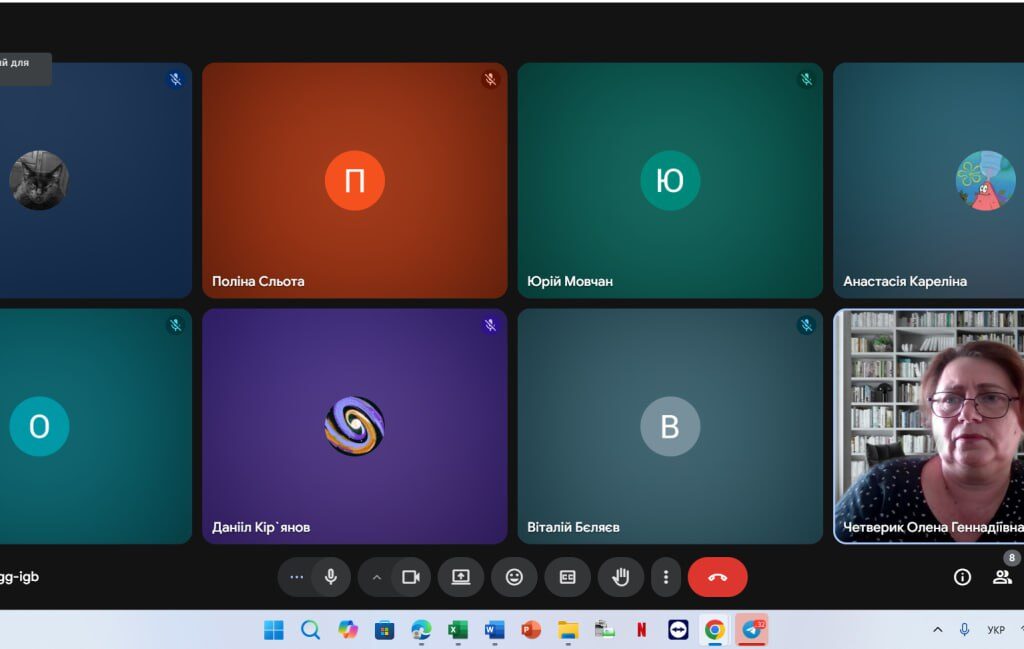Toggle closed captions
The height and width of the screenshot is (649, 1024).
click(567, 577)
